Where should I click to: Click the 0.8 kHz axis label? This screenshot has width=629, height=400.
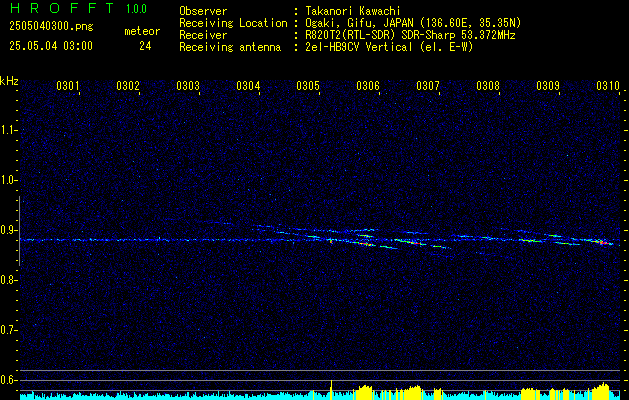(x=9, y=280)
